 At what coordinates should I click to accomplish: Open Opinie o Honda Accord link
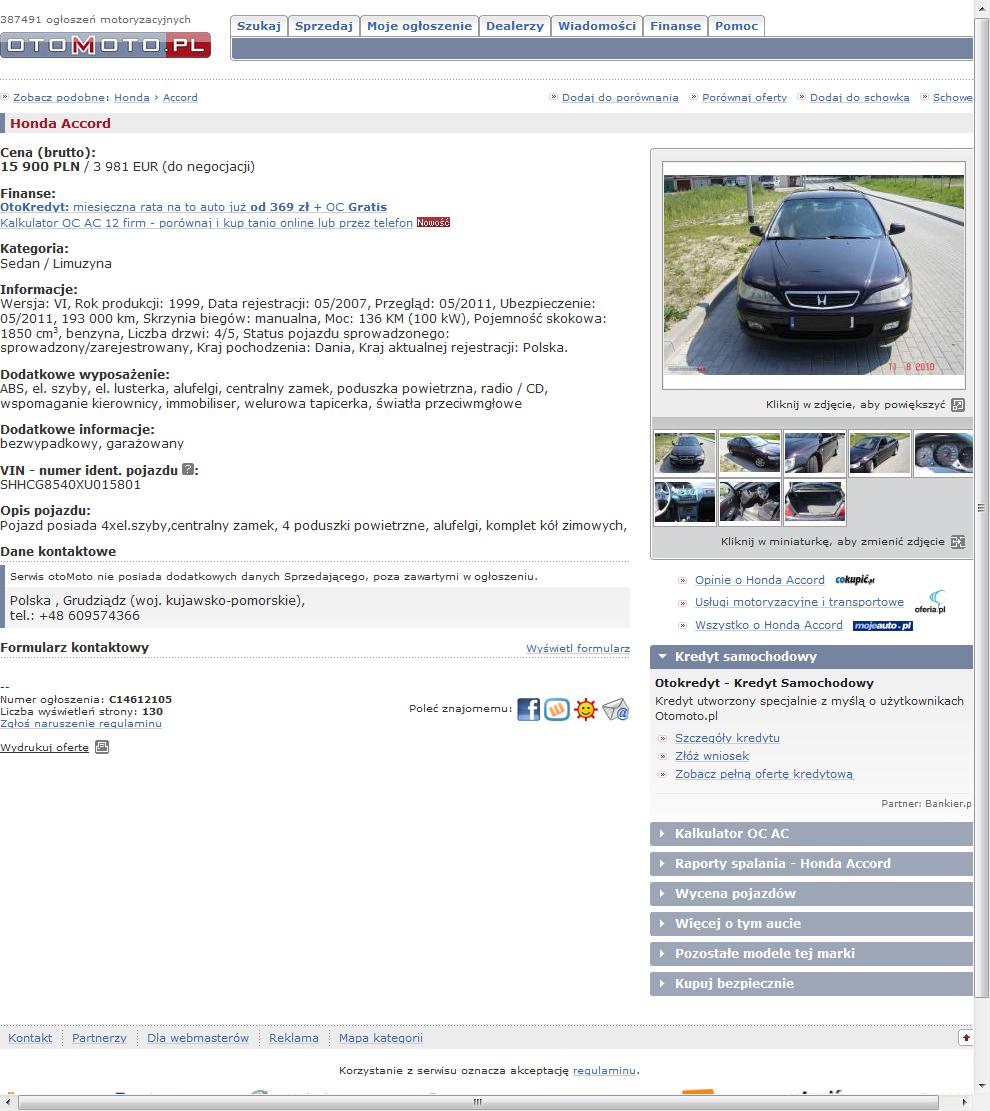pyautogui.click(x=760, y=580)
